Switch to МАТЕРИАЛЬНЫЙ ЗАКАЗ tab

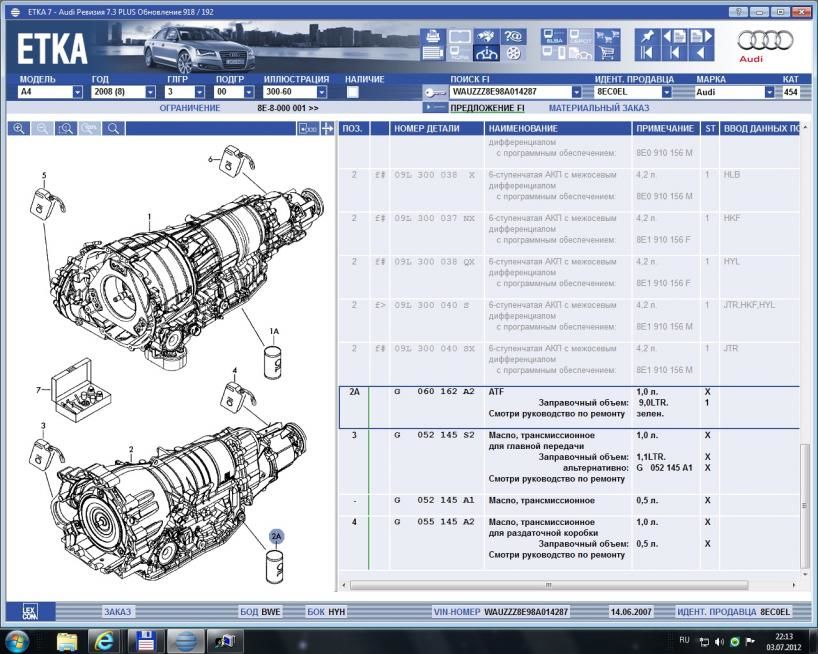pyautogui.click(x=598, y=108)
